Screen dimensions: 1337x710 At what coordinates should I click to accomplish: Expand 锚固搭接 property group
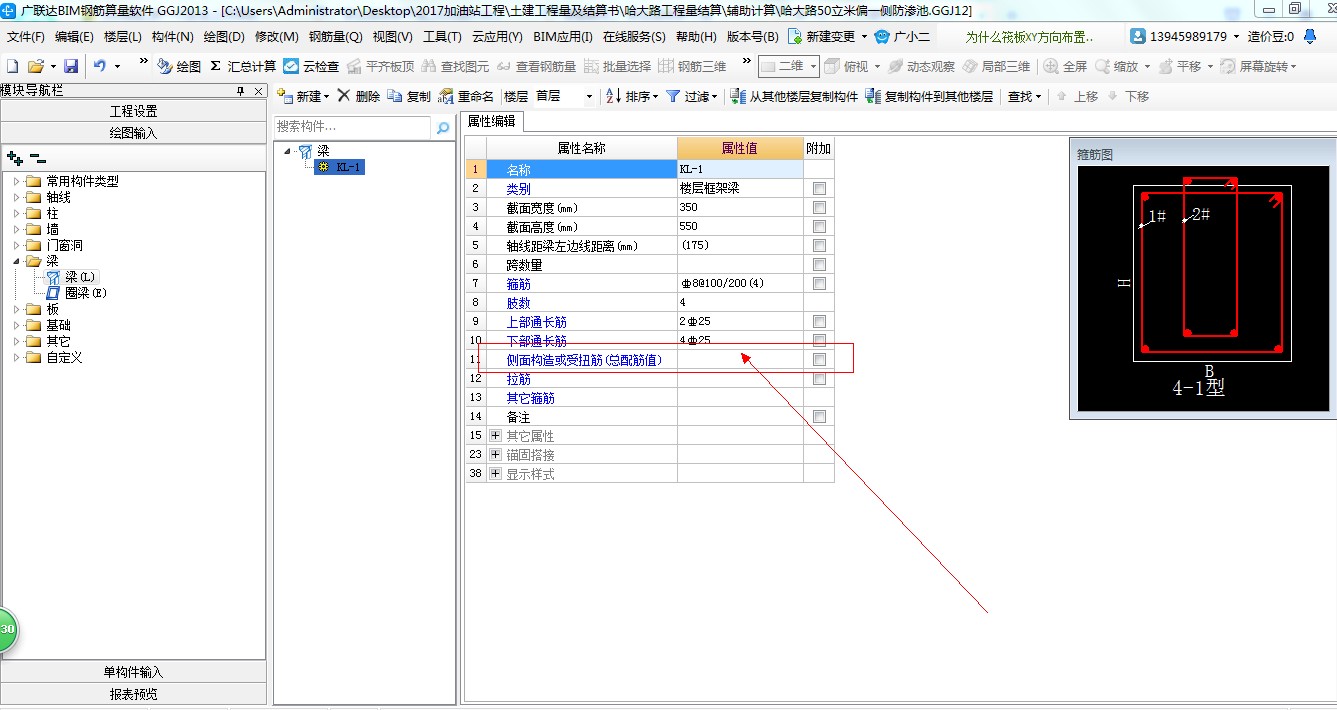point(495,454)
